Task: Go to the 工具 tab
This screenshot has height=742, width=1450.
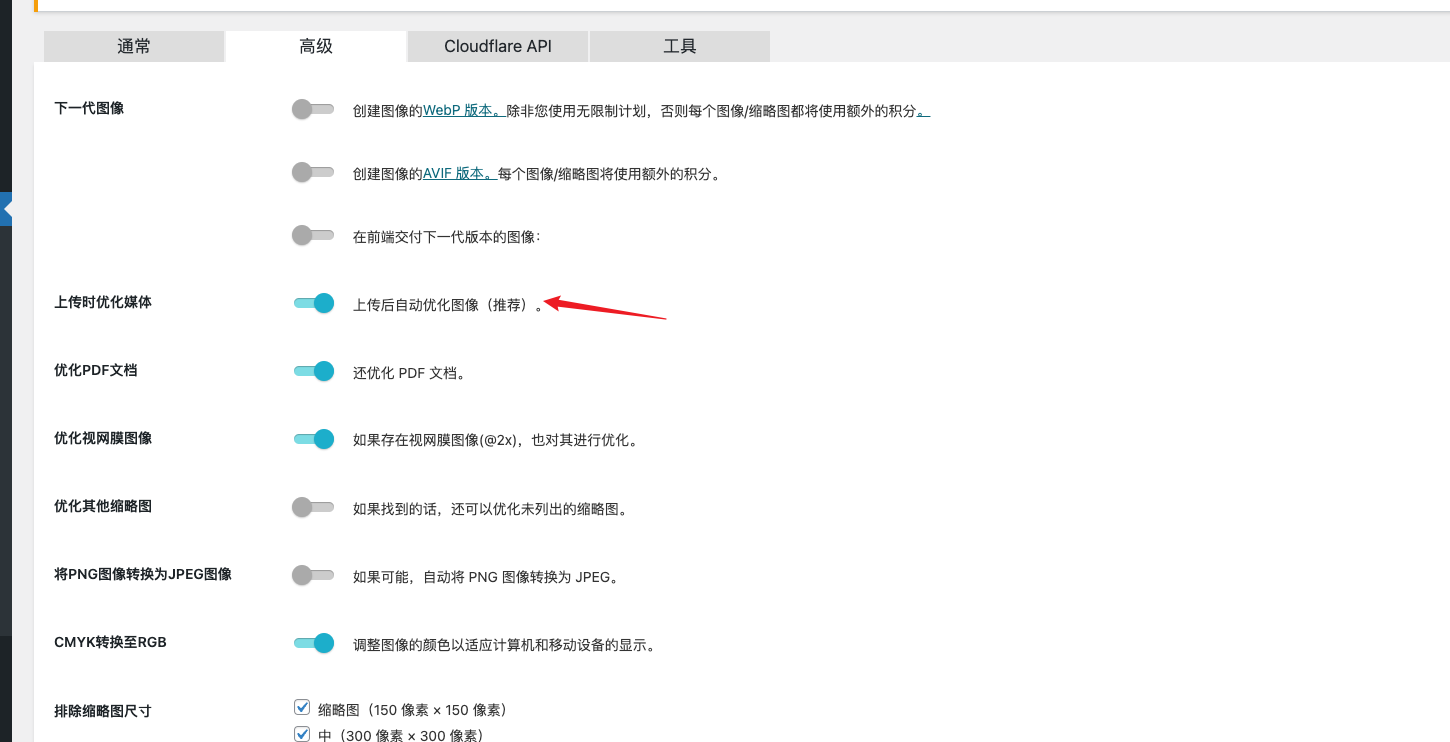Action: (x=679, y=46)
